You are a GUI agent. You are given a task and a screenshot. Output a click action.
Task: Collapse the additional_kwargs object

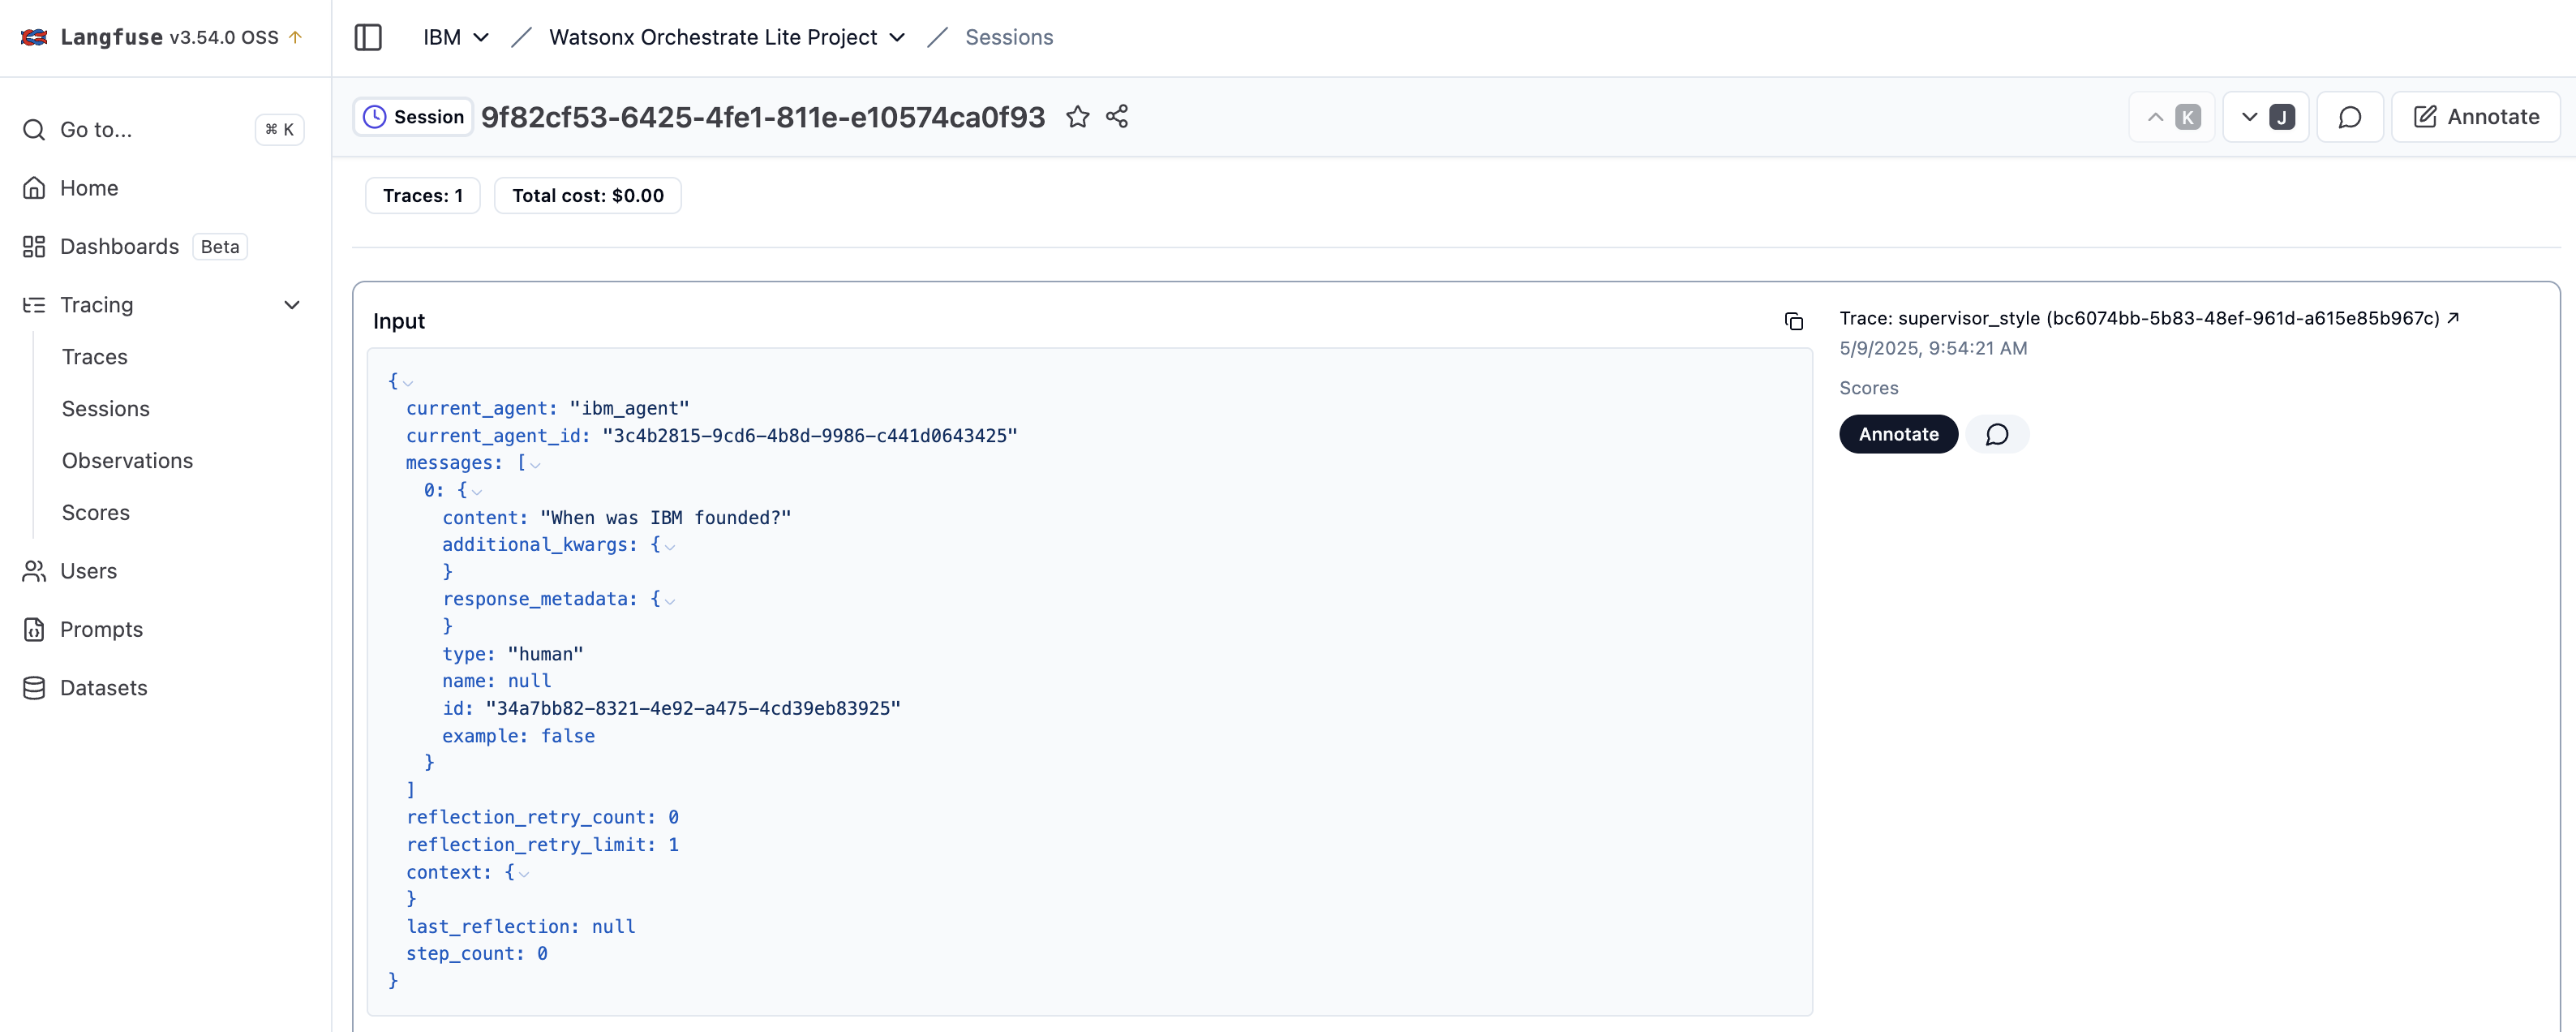pos(670,547)
